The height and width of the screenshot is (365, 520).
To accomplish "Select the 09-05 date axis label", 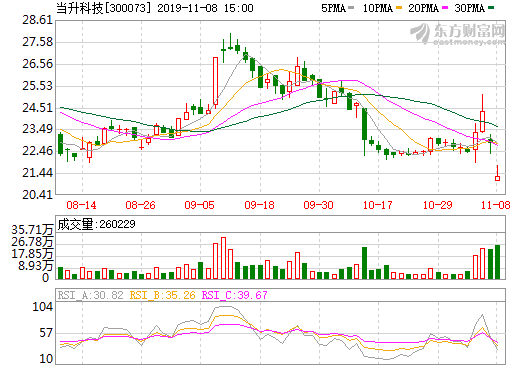I will (199, 205).
